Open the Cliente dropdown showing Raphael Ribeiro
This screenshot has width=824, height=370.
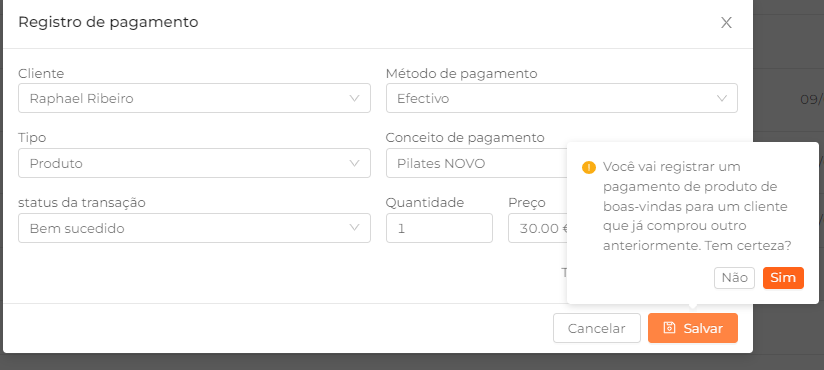point(194,98)
